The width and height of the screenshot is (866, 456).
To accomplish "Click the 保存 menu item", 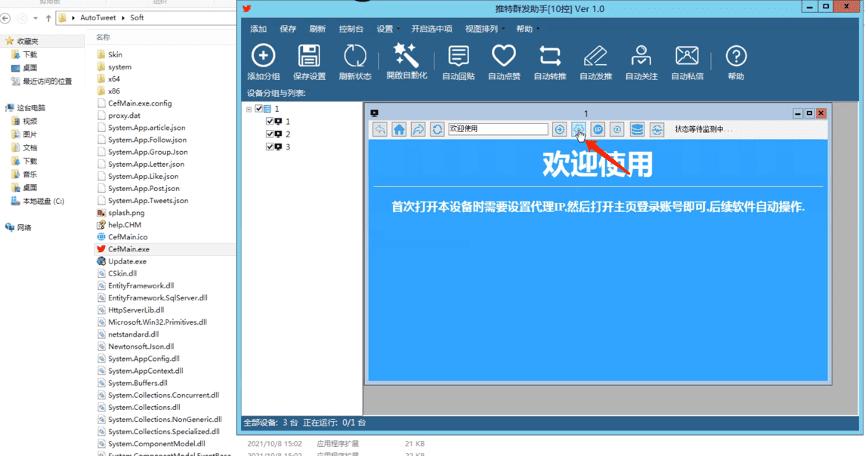I will [288, 29].
